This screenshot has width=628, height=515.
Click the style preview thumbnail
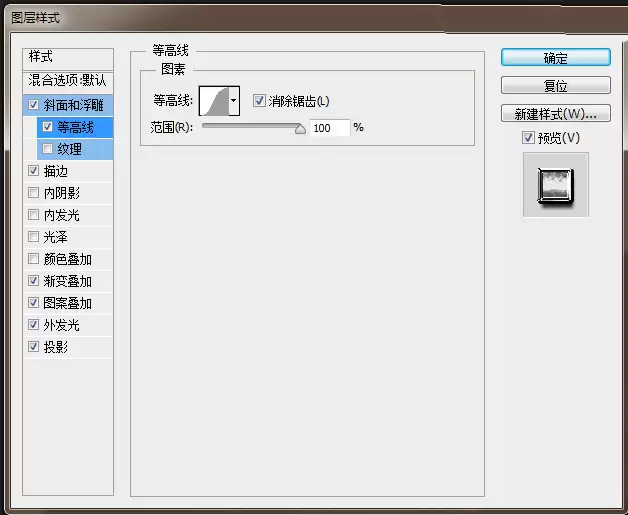[556, 185]
